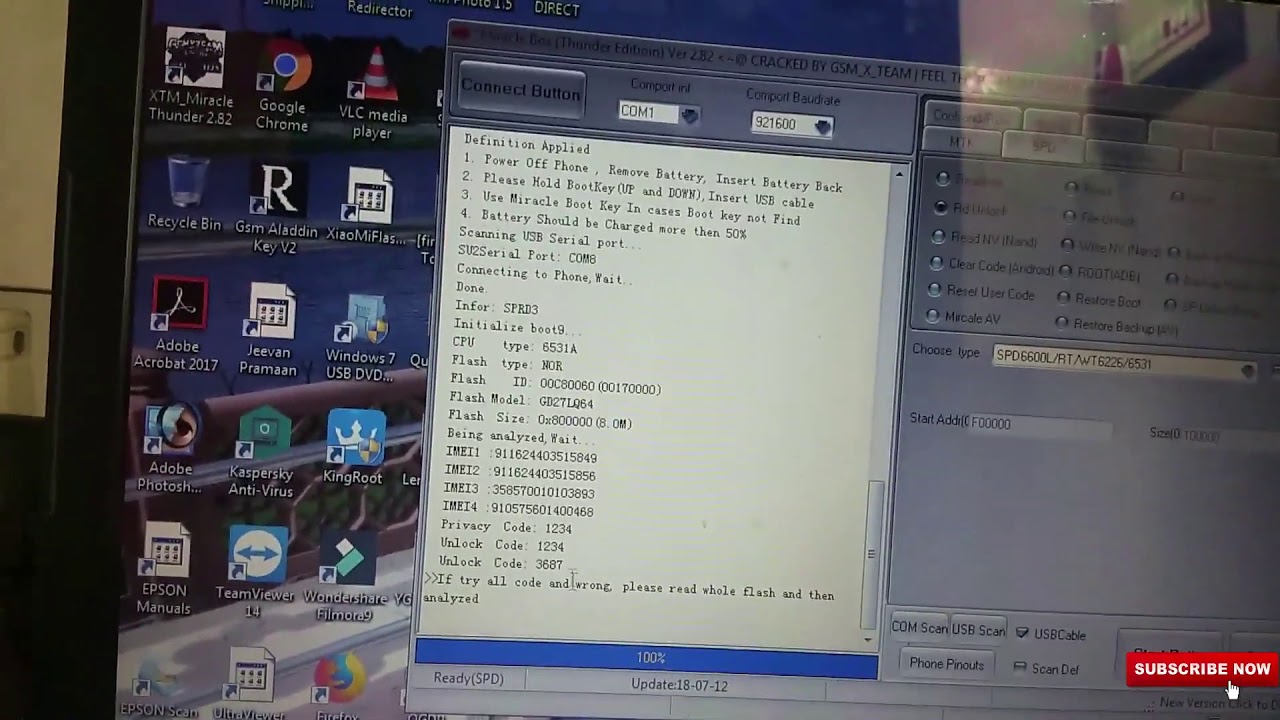The image size is (1280, 720).
Task: Click the log line Unlock Code: 3687
Action: [501, 563]
